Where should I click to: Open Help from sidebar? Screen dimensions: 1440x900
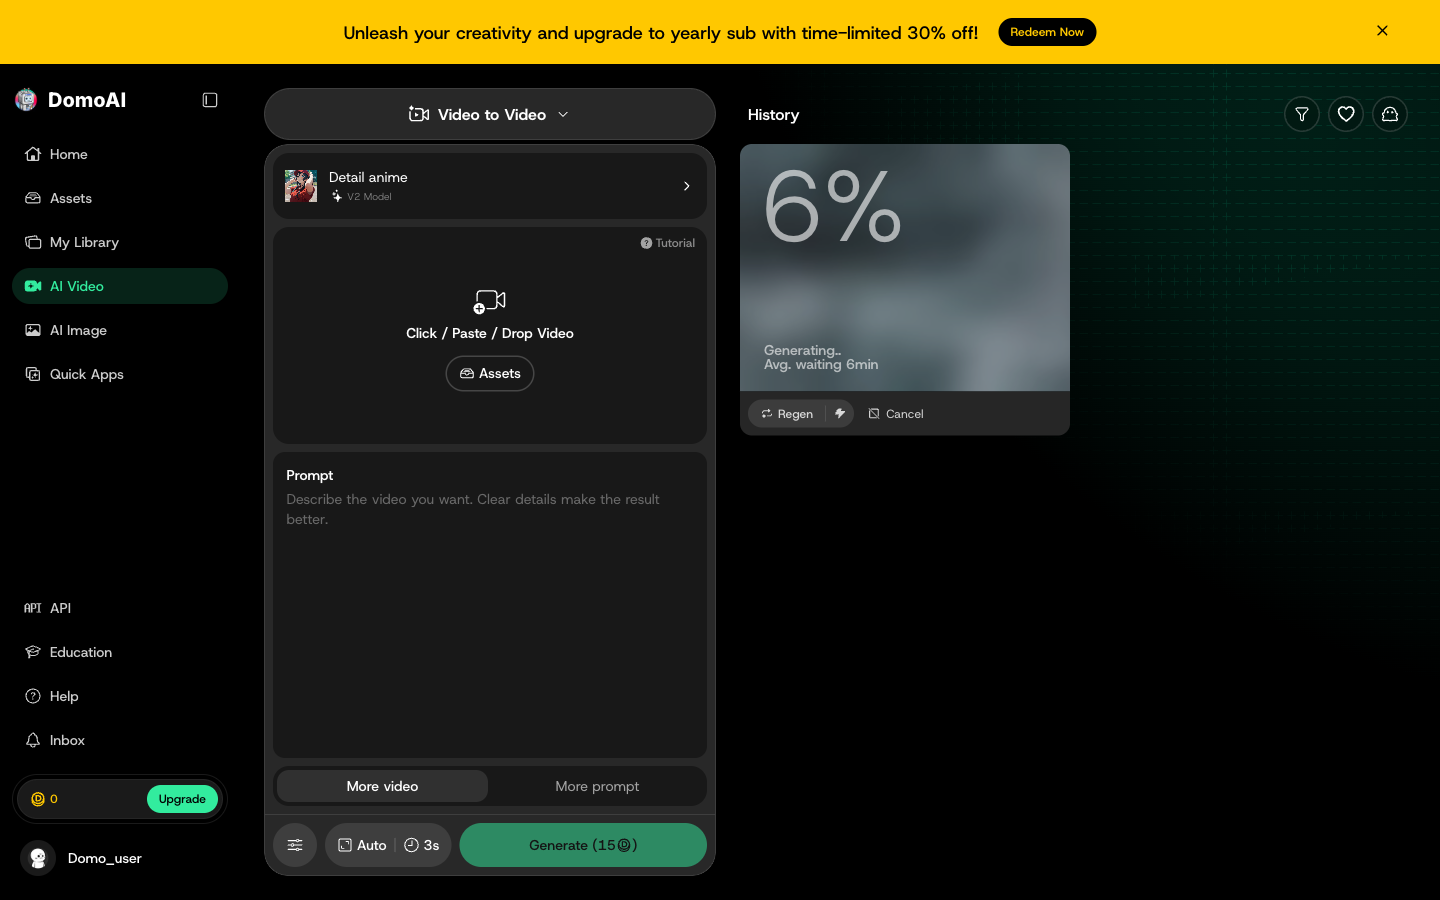[120, 696]
